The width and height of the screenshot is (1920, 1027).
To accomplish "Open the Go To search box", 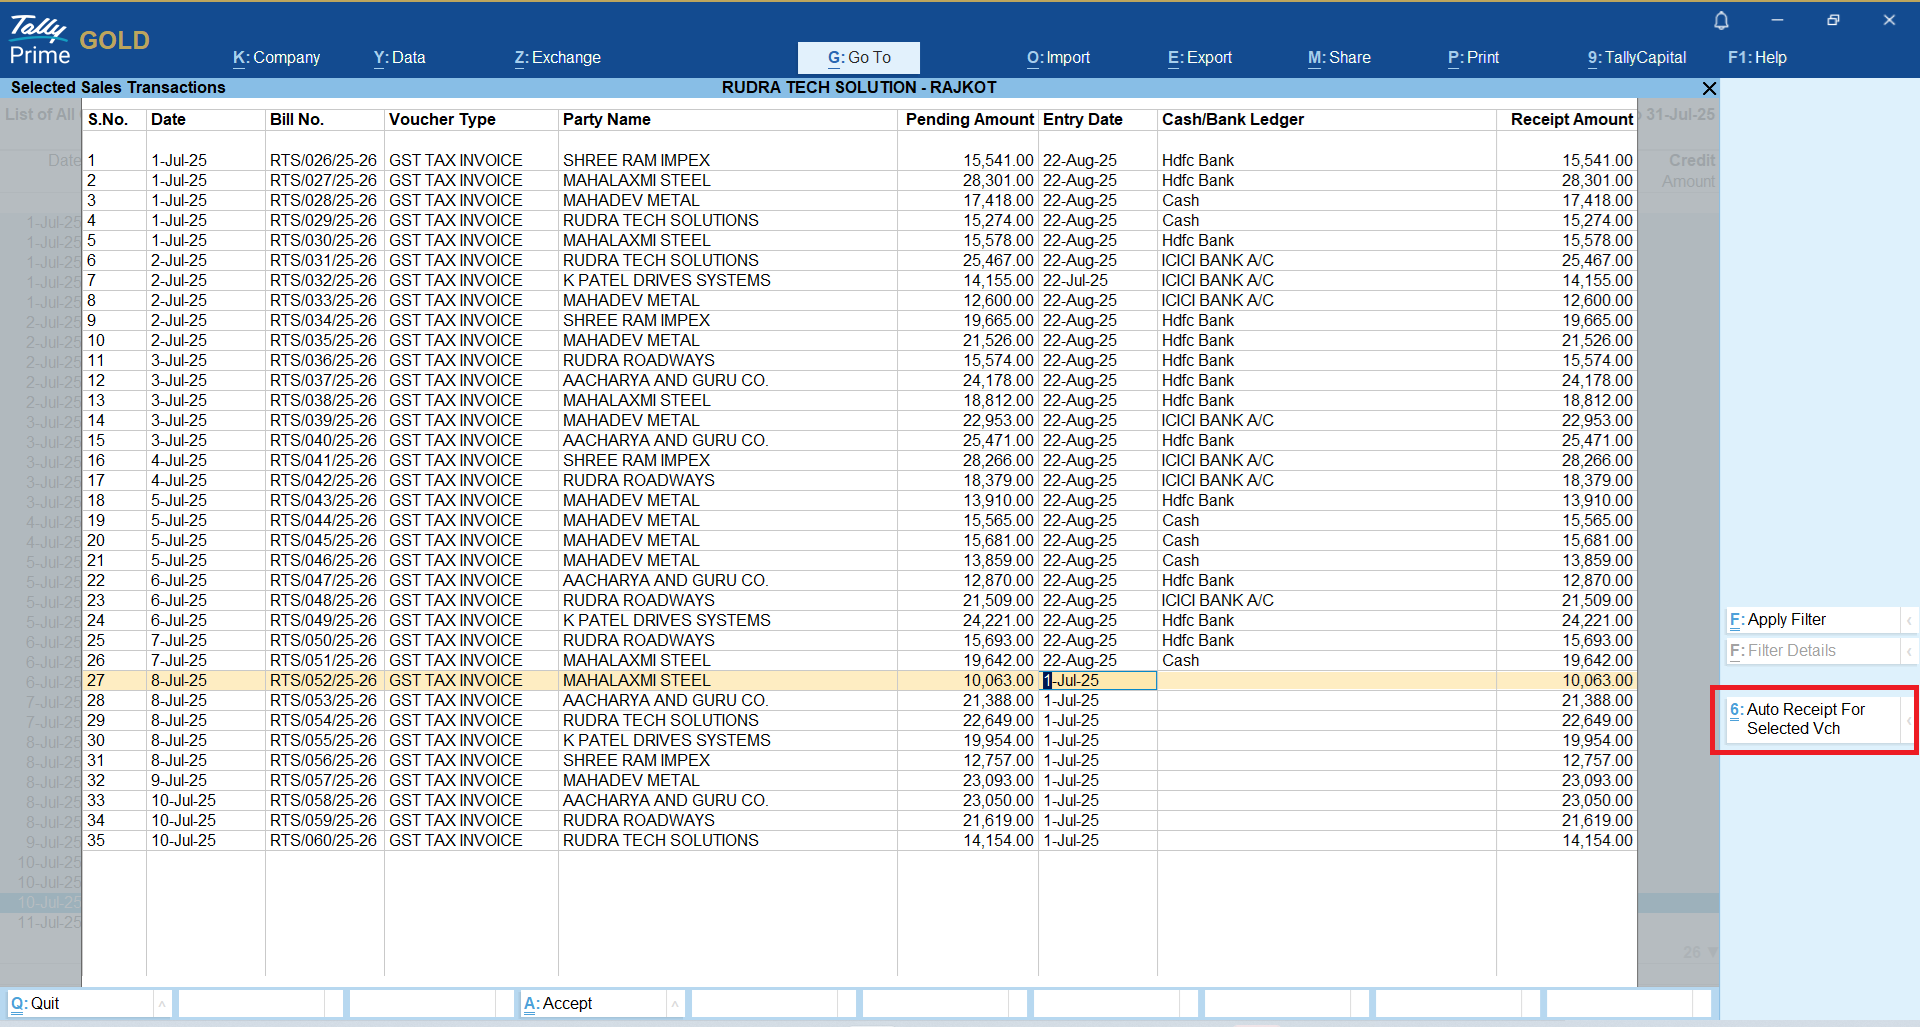I will pyautogui.click(x=859, y=58).
